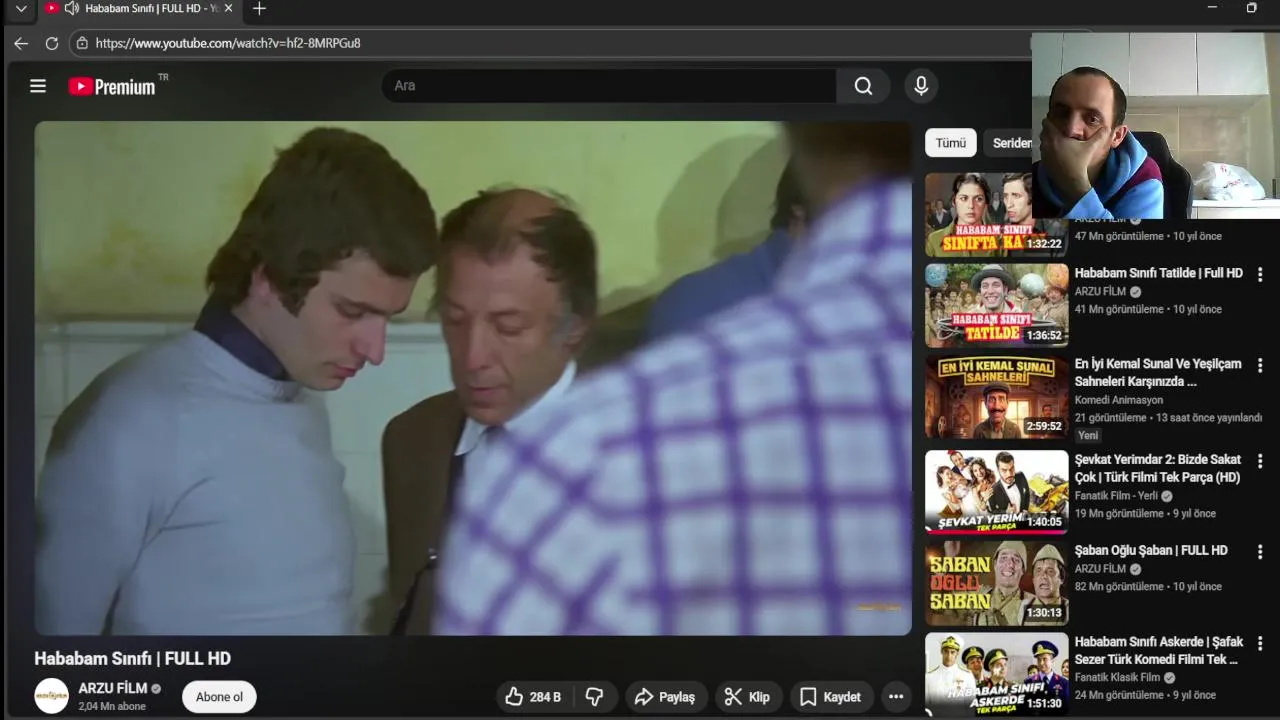Click the search magnifier button

[x=863, y=86]
